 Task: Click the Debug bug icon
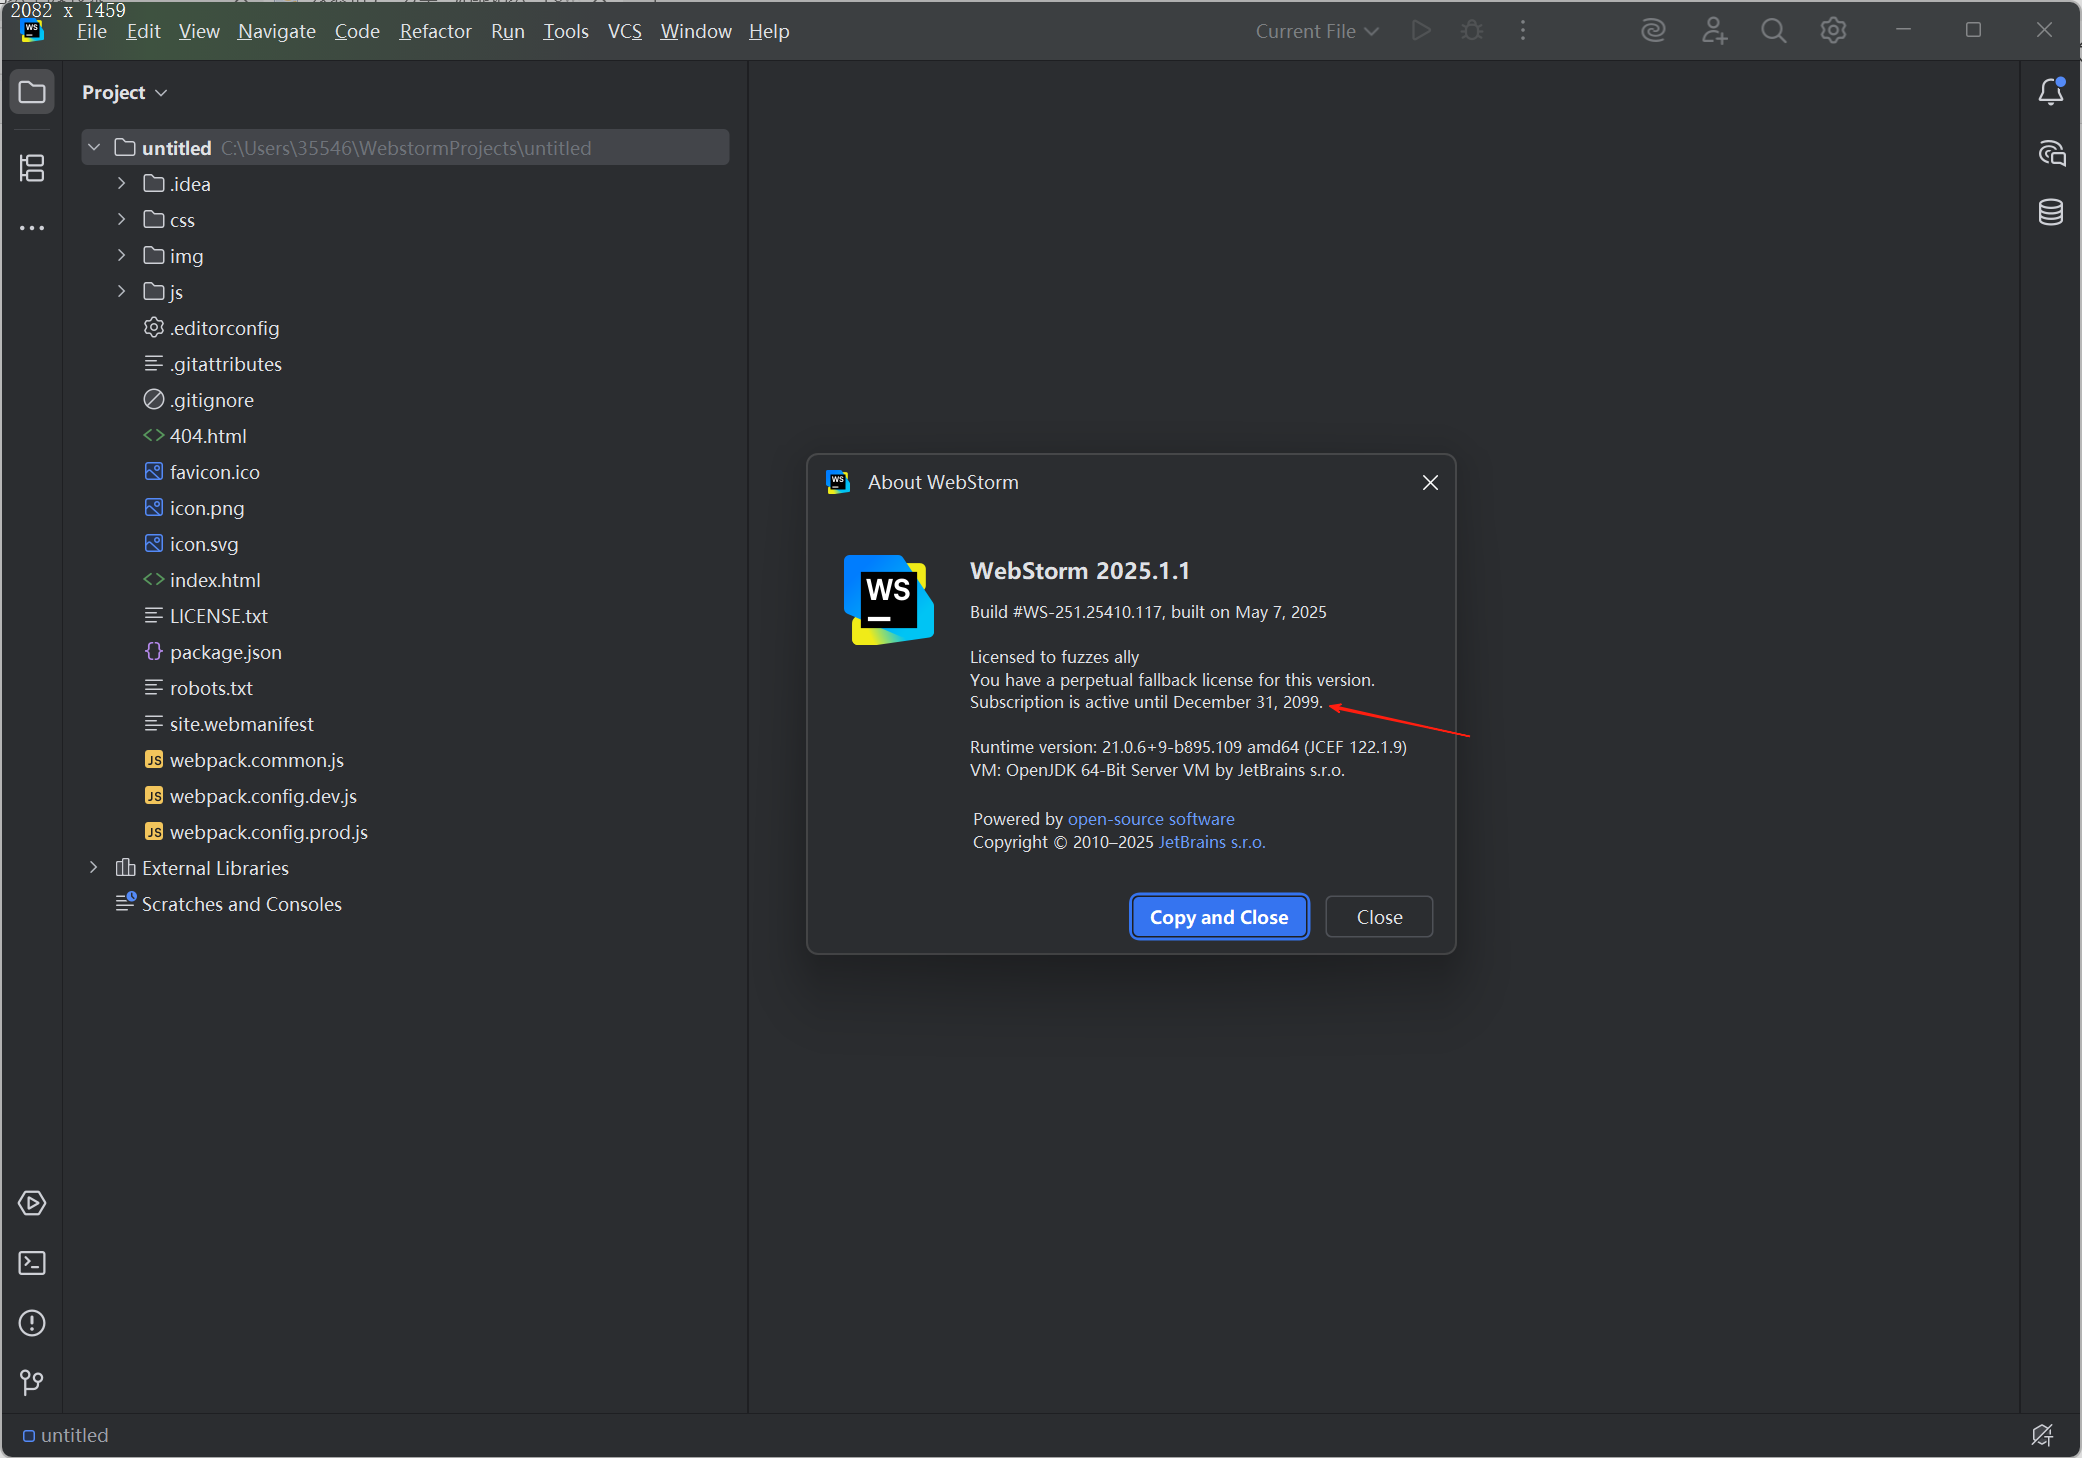[x=1472, y=31]
